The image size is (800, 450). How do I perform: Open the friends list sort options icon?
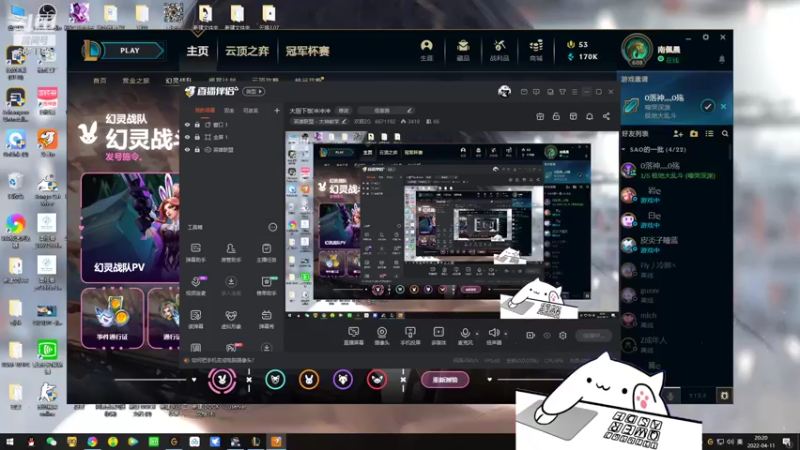709,134
